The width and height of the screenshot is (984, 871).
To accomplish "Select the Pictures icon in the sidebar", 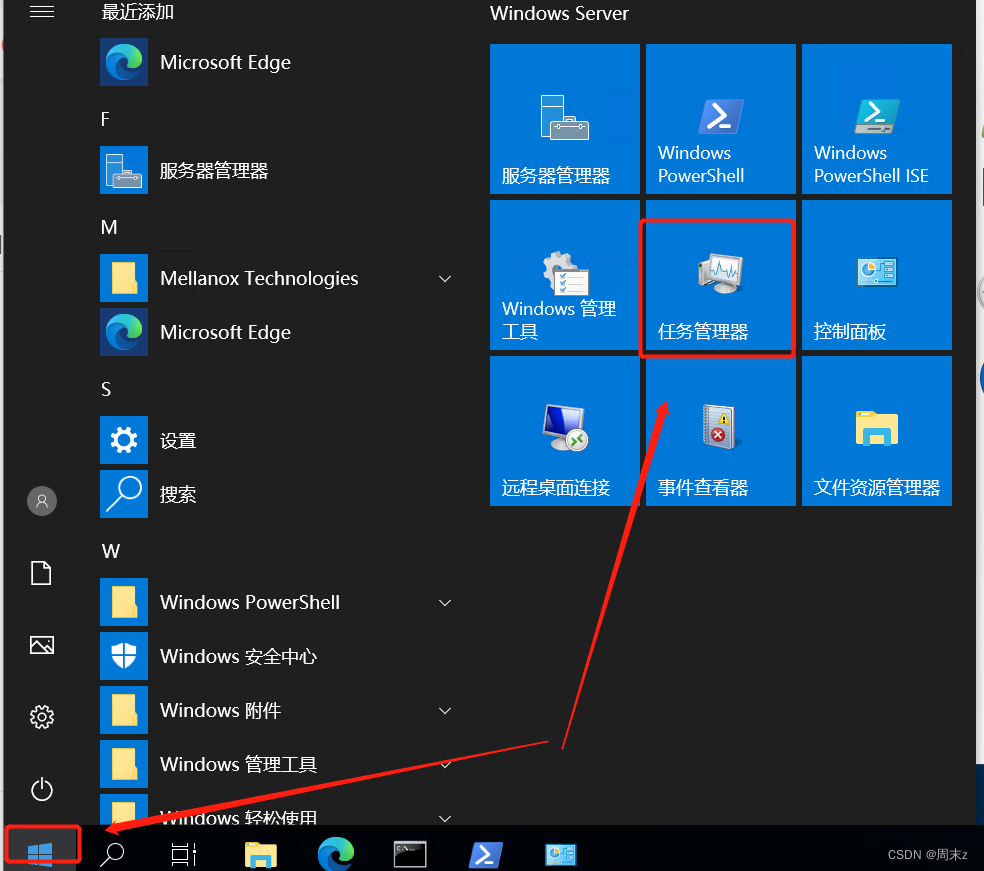I will [x=42, y=645].
